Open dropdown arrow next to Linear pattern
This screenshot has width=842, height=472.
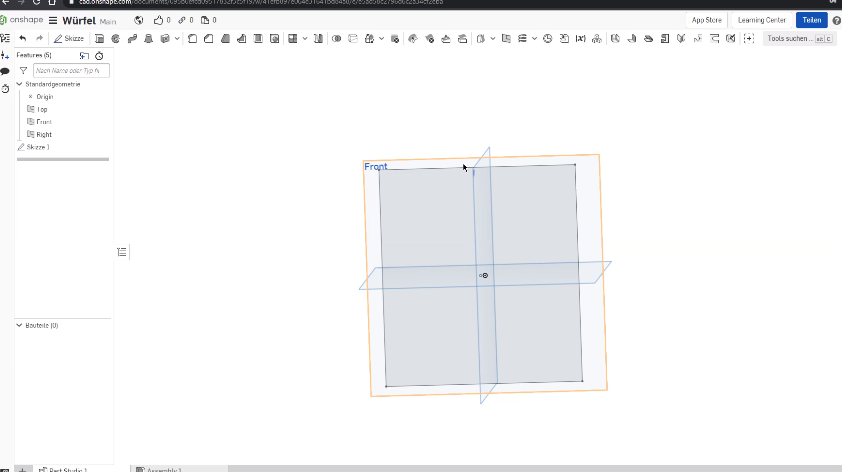pyautogui.click(x=304, y=38)
